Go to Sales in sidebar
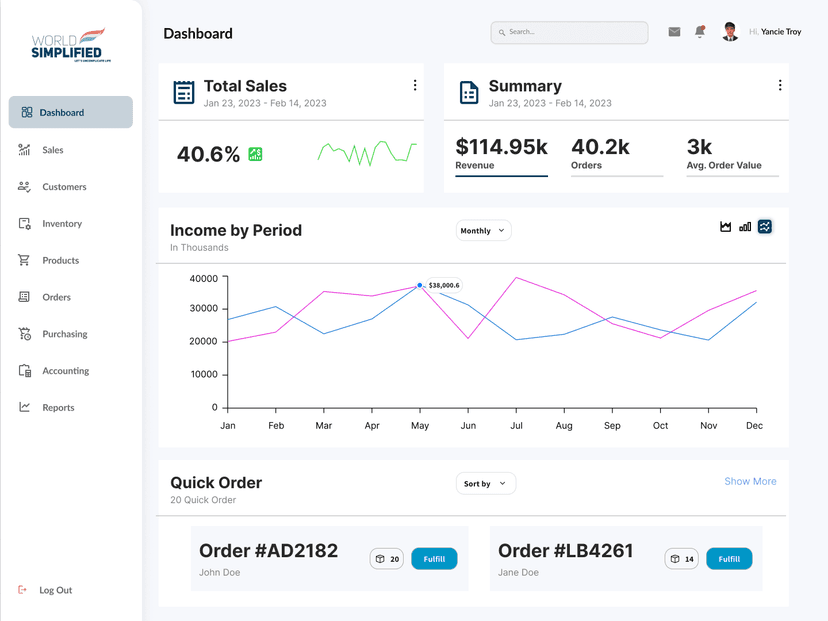This screenshot has height=621, width=828. coord(52,150)
